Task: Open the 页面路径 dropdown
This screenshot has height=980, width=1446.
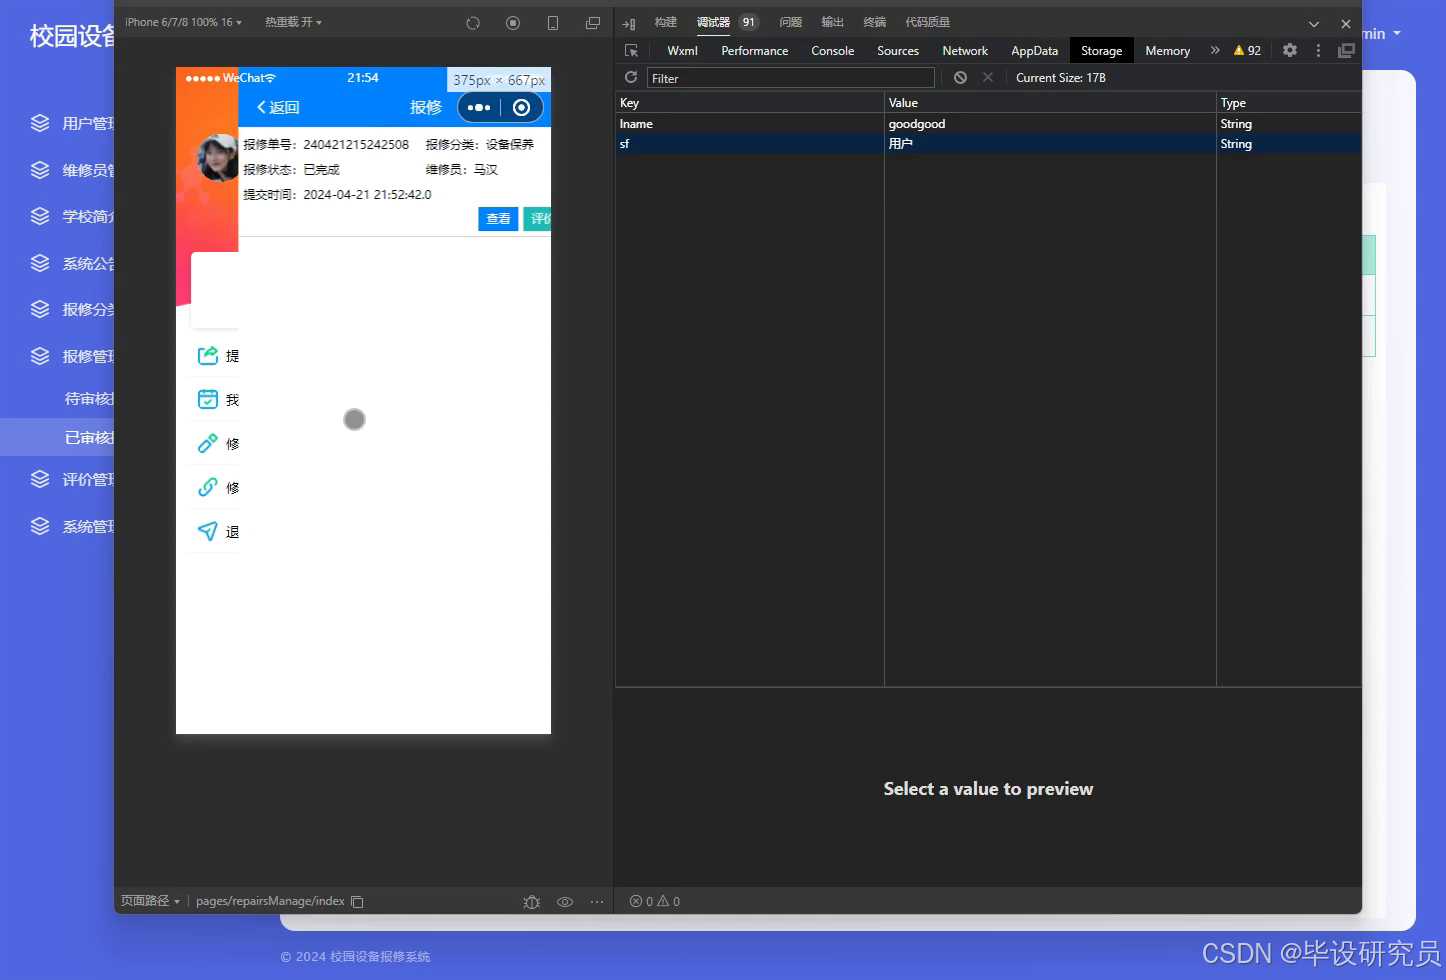Action: (x=150, y=901)
